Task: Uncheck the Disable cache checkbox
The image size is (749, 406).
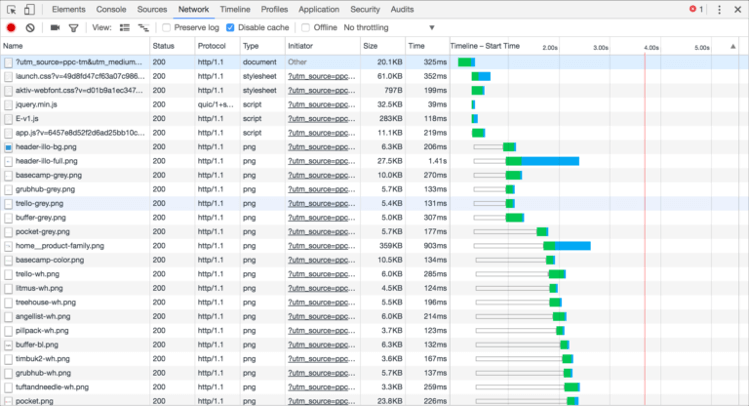Action: 231,28
